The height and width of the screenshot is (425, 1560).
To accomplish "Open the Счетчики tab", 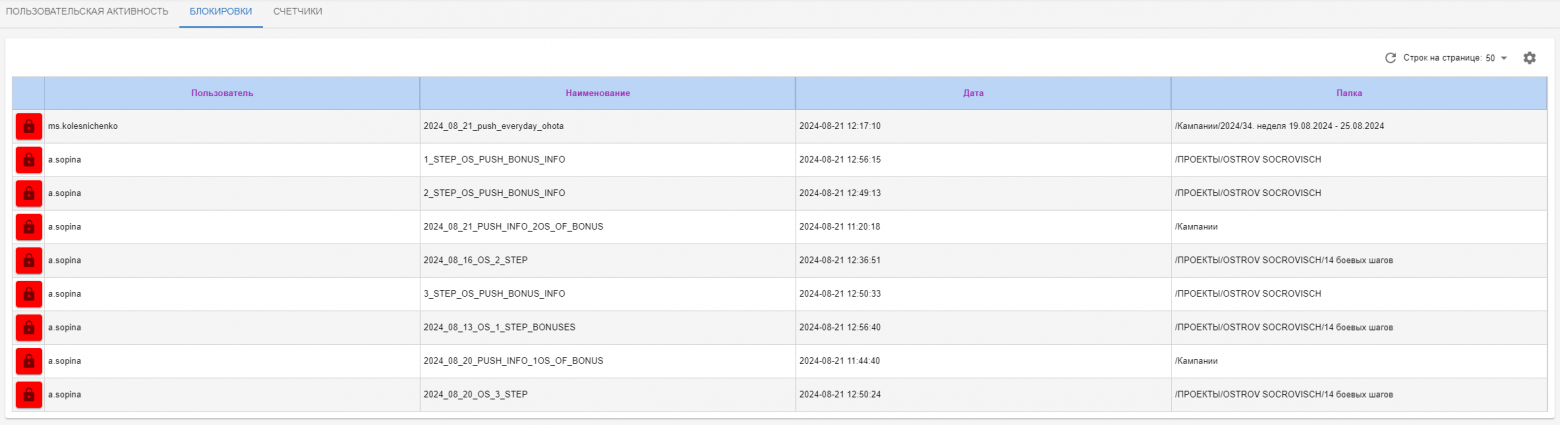I will pos(298,12).
